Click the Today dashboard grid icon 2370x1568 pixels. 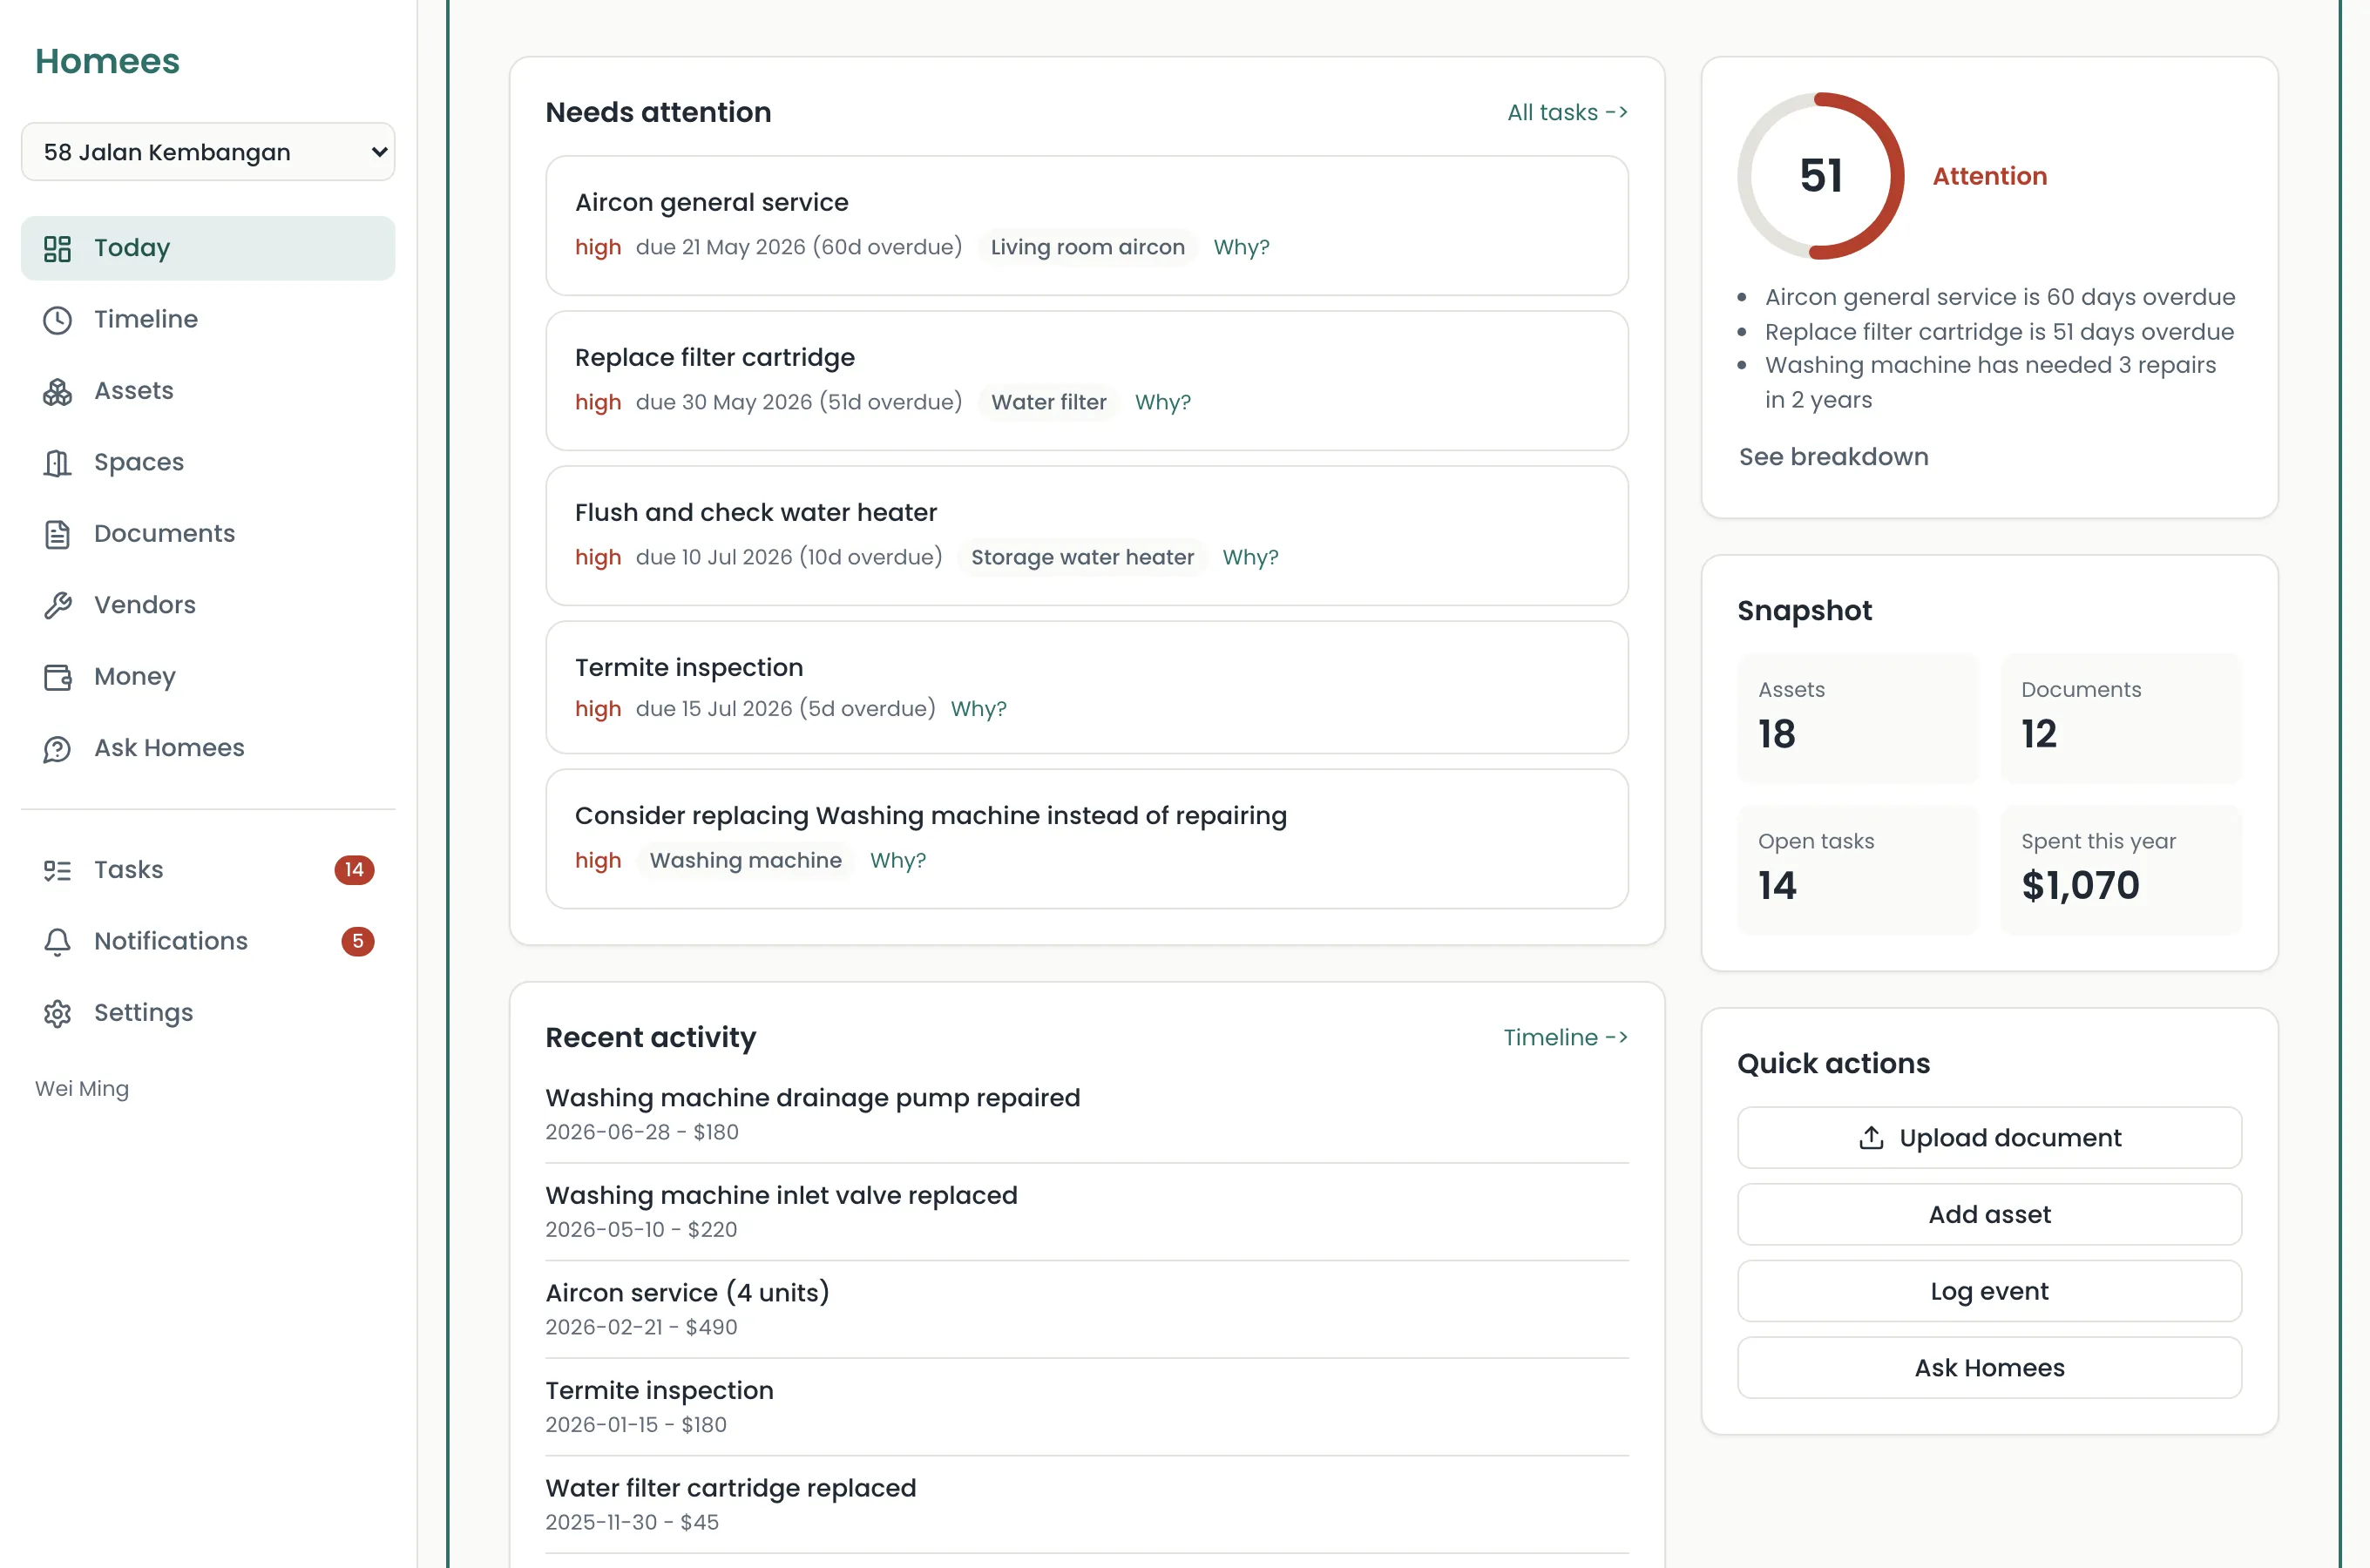pyautogui.click(x=57, y=248)
